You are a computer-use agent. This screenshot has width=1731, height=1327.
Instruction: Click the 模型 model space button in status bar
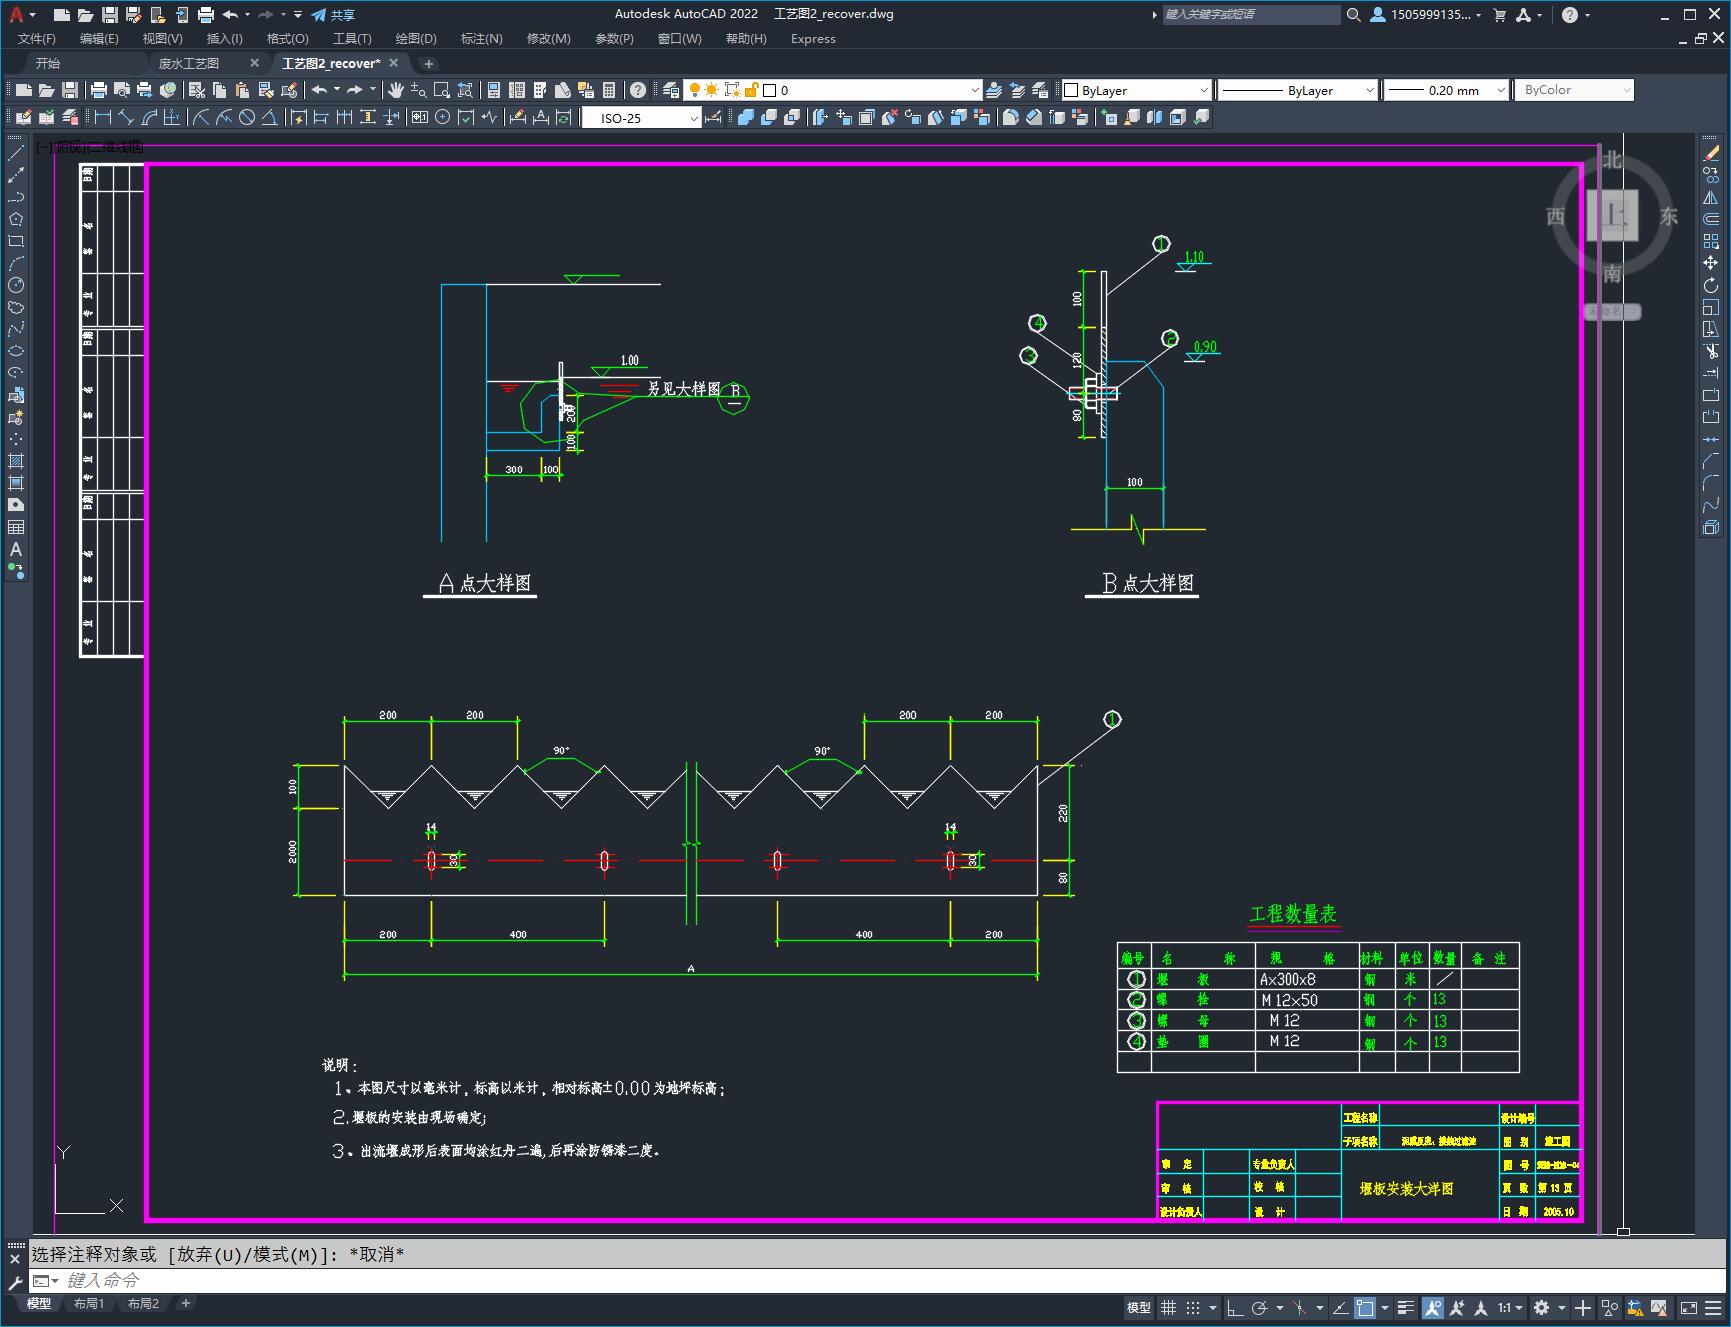point(1139,1307)
